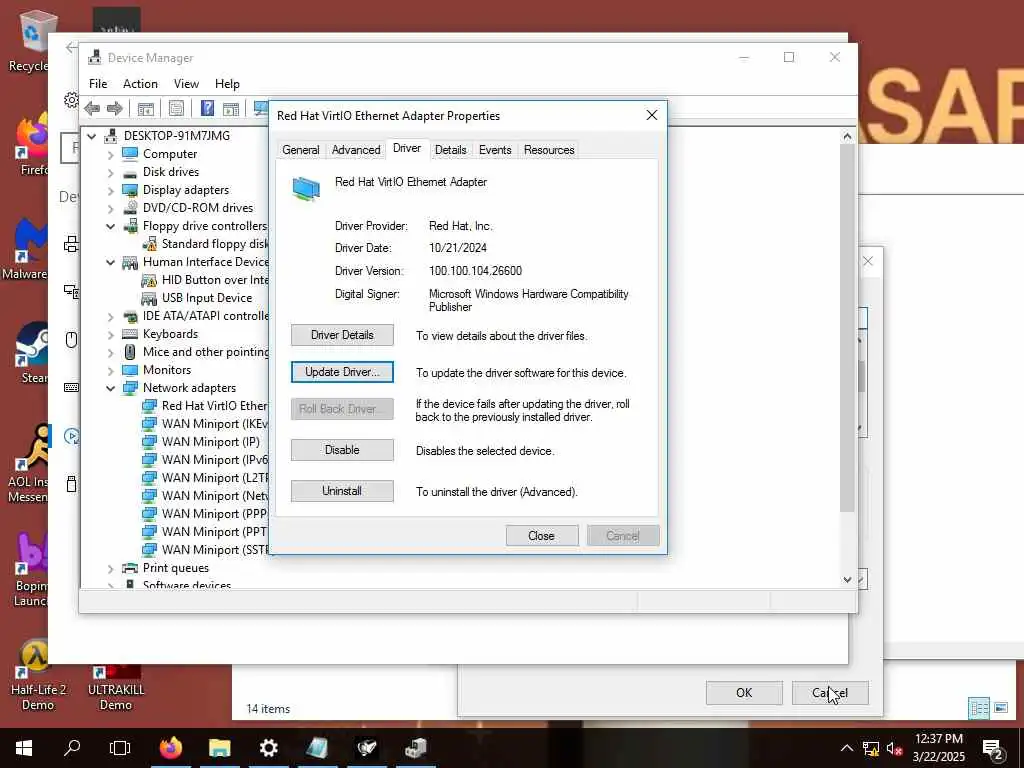
Task: Show hidden system tray icons chevron
Action: pos(846,748)
